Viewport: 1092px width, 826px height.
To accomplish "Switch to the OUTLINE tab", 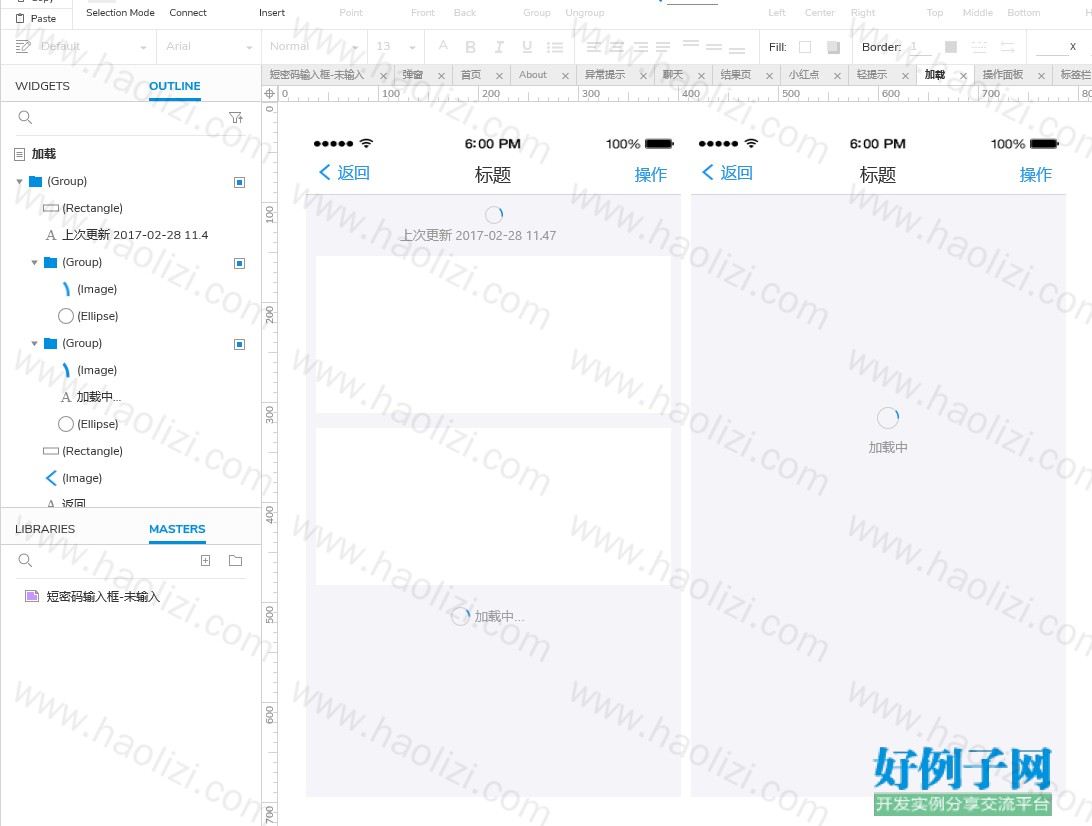I will (175, 86).
